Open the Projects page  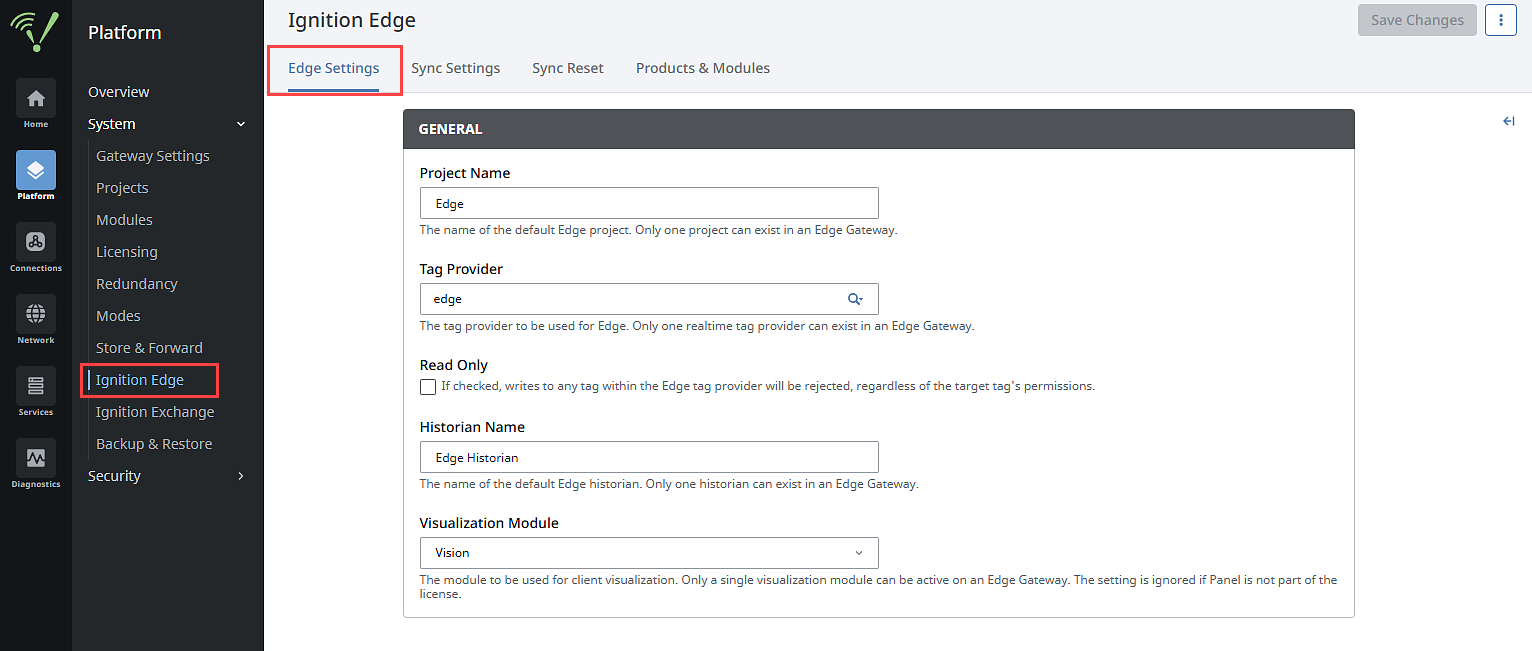pyautogui.click(x=122, y=188)
